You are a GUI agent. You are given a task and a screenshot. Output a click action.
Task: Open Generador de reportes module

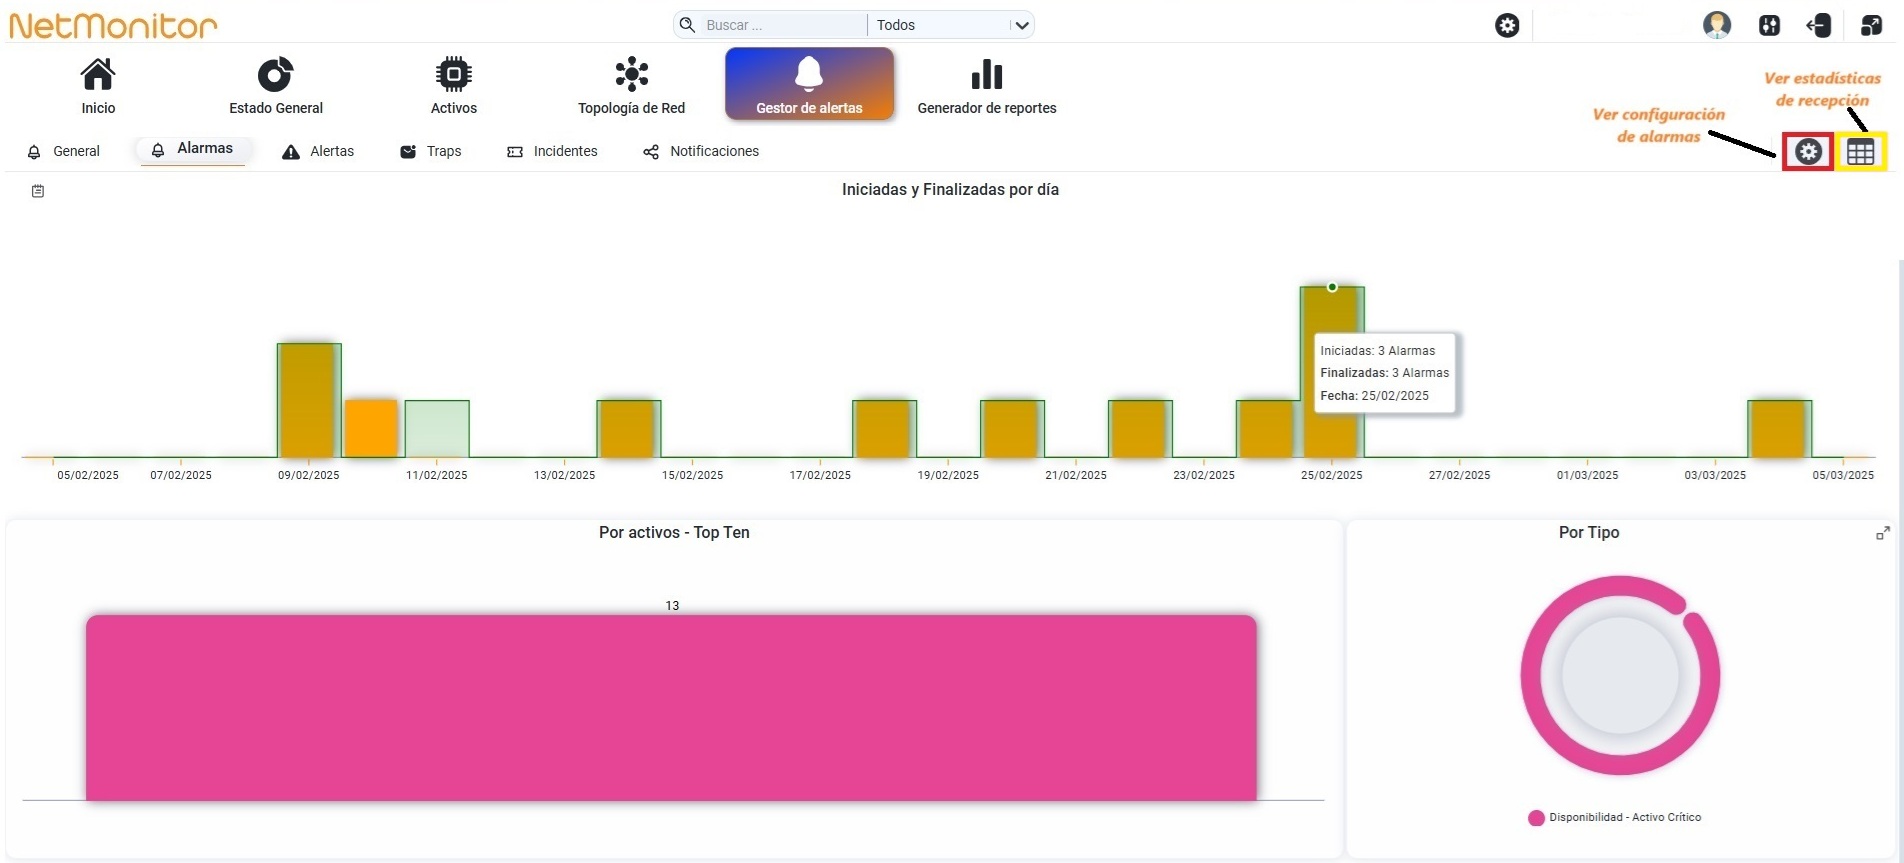click(x=987, y=86)
